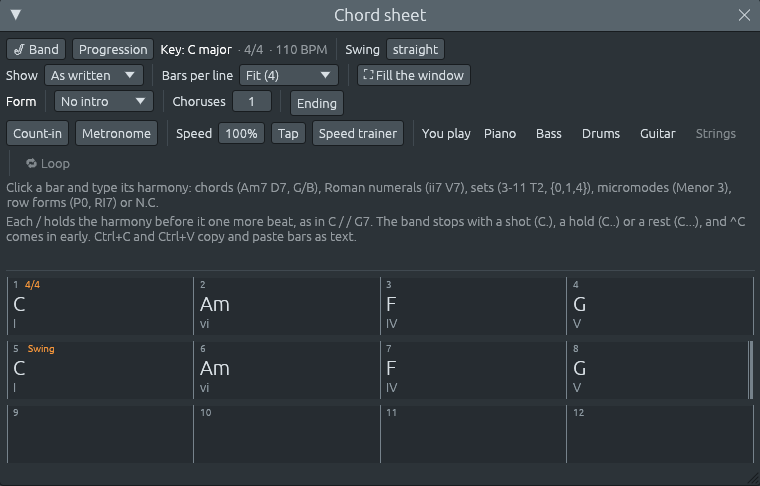Click the Speed 100% value
760x486 pixels.
241,133
